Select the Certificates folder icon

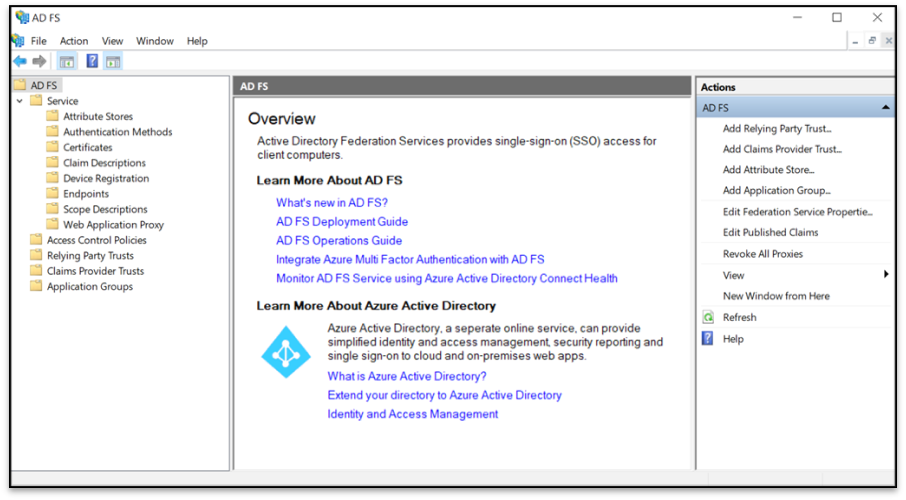[53, 147]
